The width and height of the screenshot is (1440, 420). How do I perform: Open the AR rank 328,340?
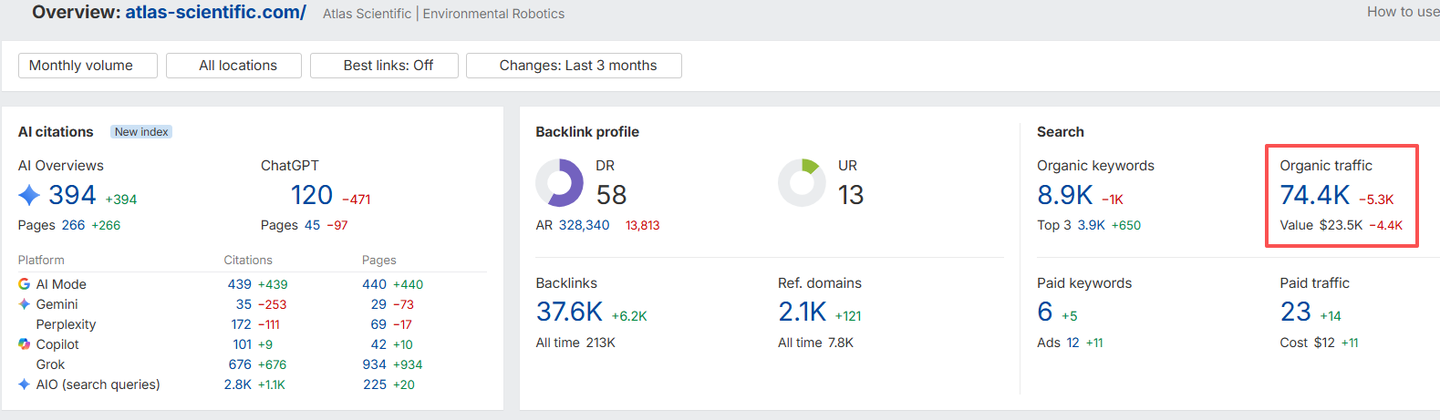[584, 225]
